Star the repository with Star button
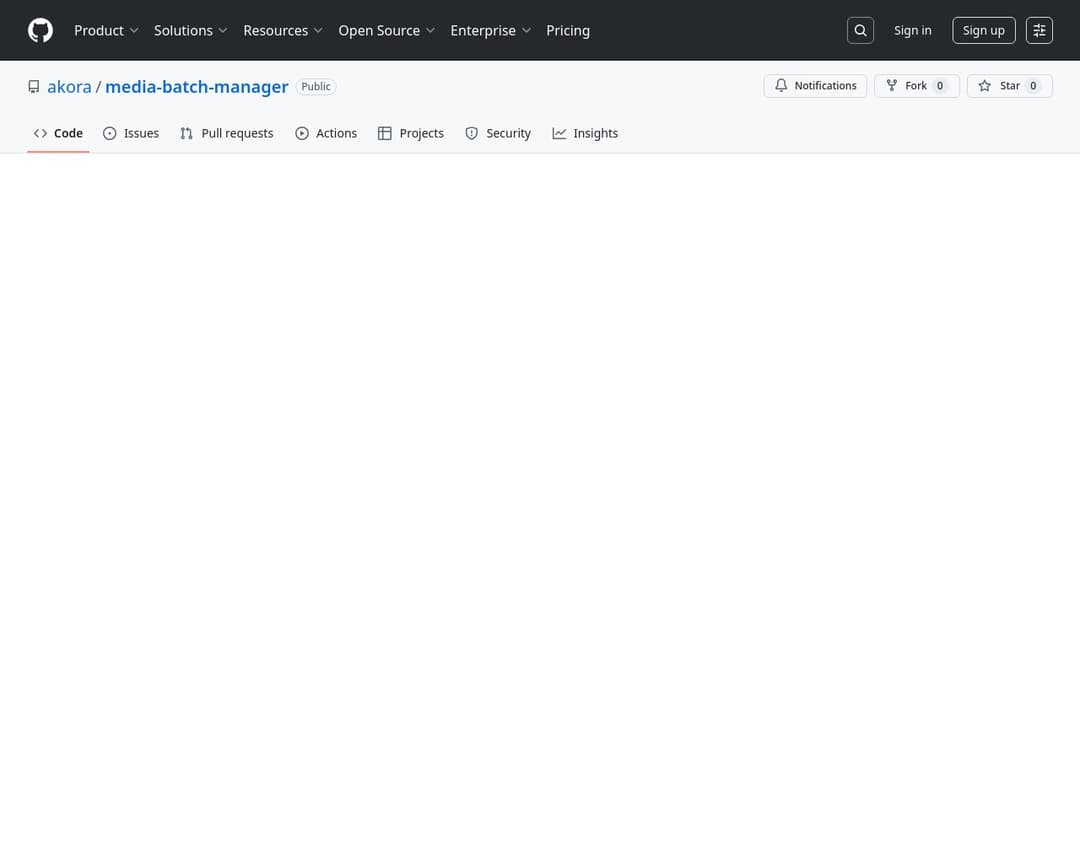The width and height of the screenshot is (1080, 864). pos(1009,86)
